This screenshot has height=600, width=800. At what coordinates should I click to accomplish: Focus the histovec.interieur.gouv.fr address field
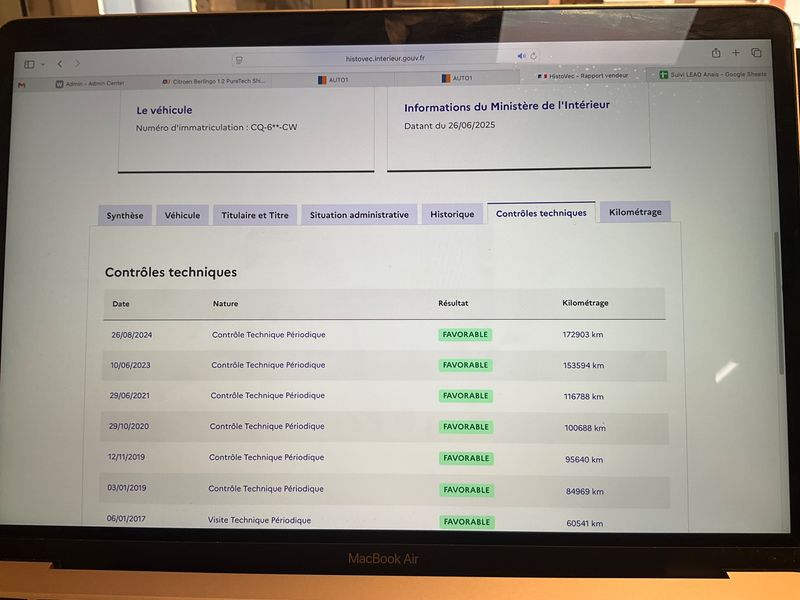(x=385, y=58)
